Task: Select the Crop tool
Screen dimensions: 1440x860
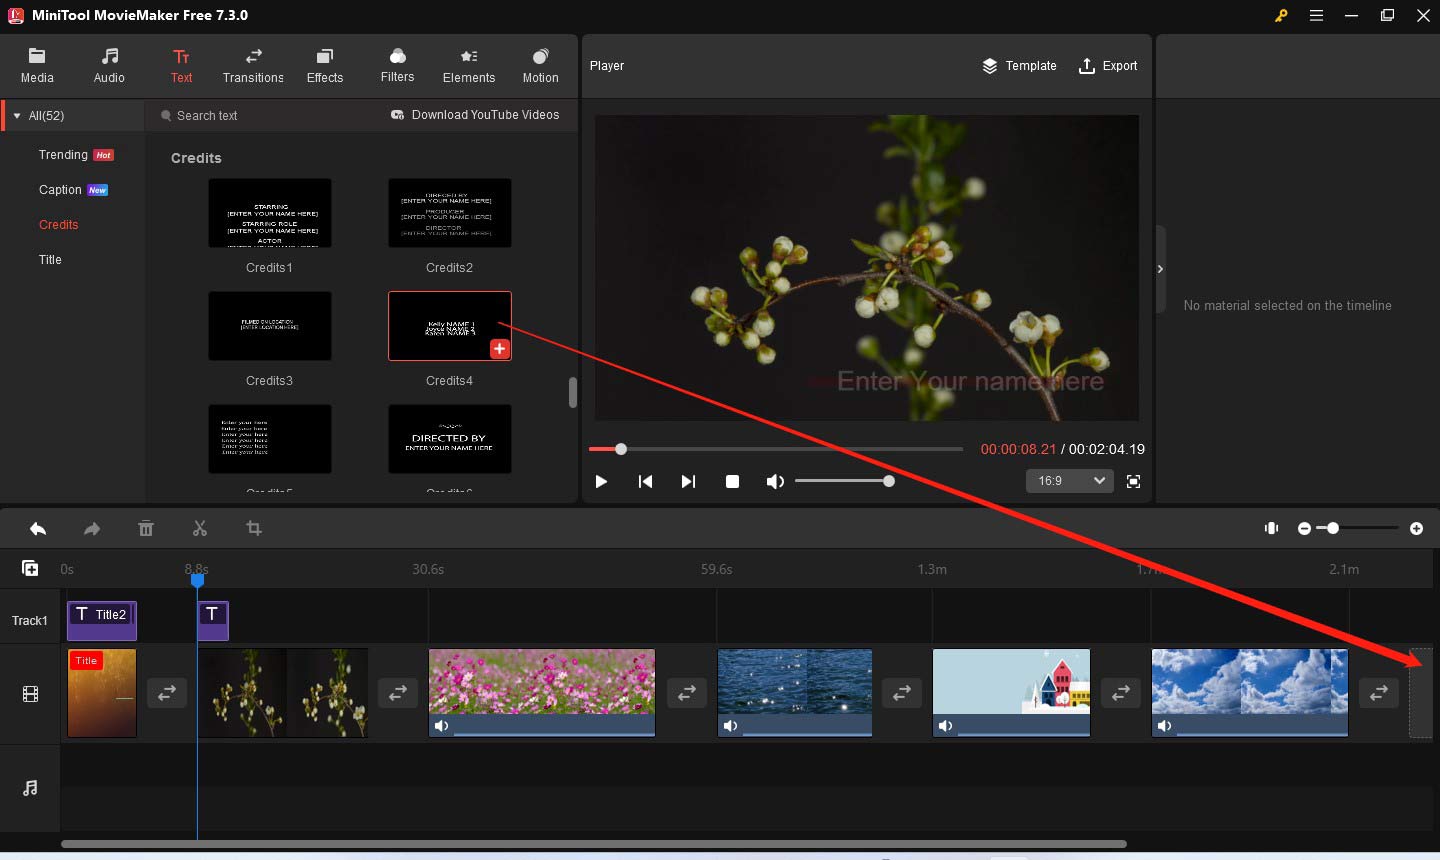Action: coord(254,528)
